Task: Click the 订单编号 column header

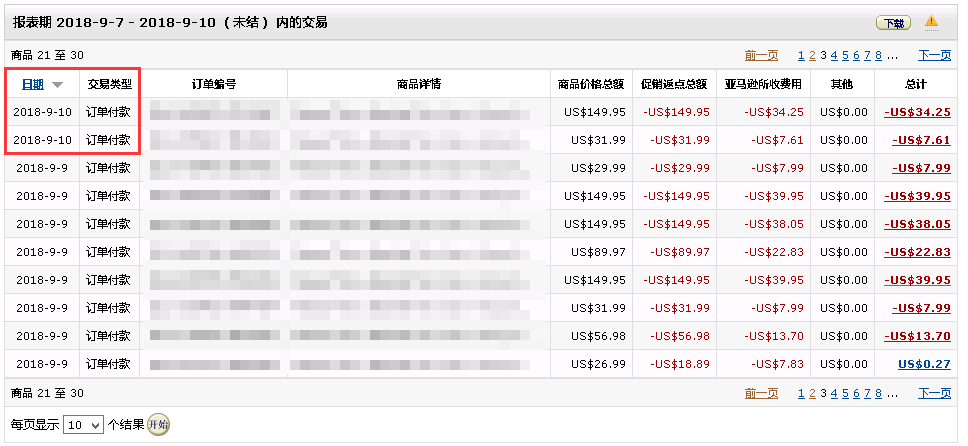Action: [214, 85]
